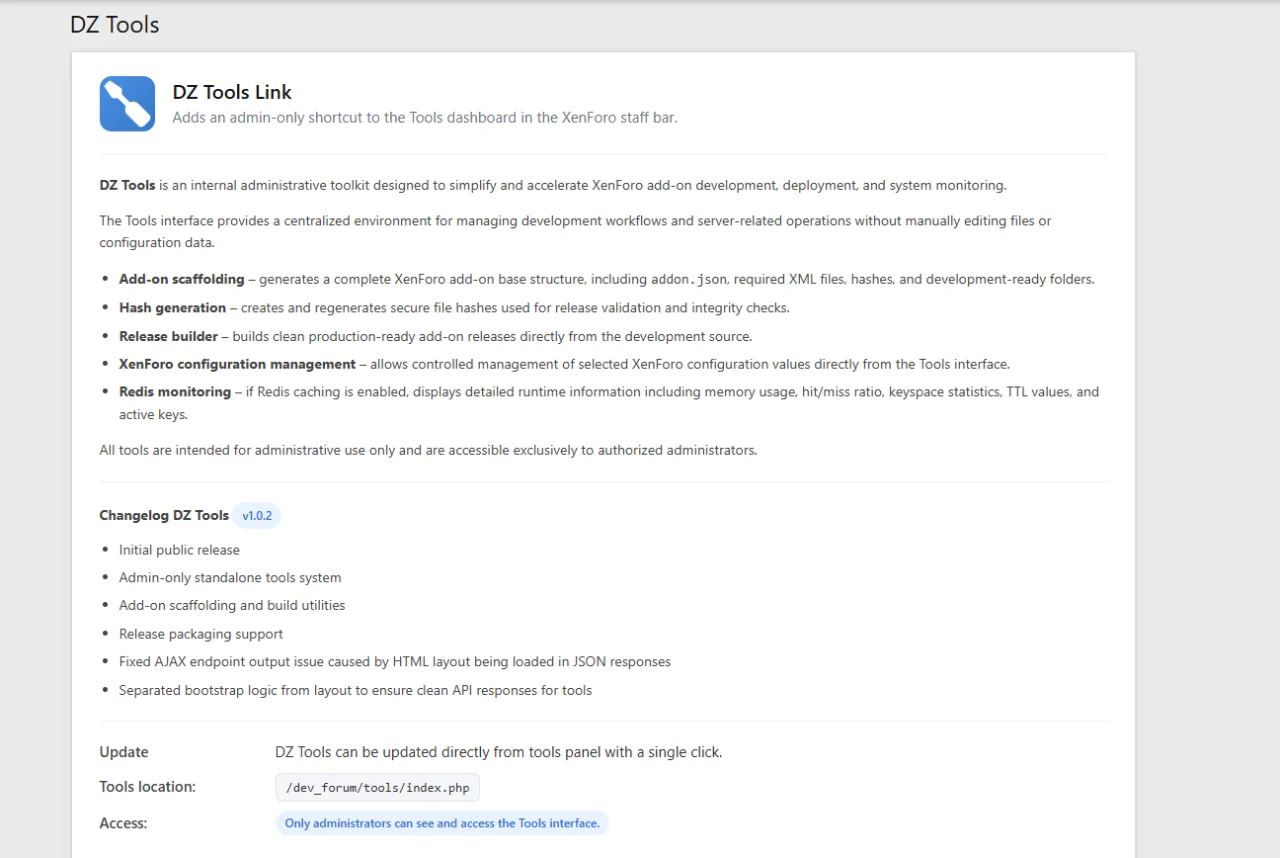Click the Redis monitoring bold term
Viewport: 1280px width, 858px height.
click(x=174, y=392)
